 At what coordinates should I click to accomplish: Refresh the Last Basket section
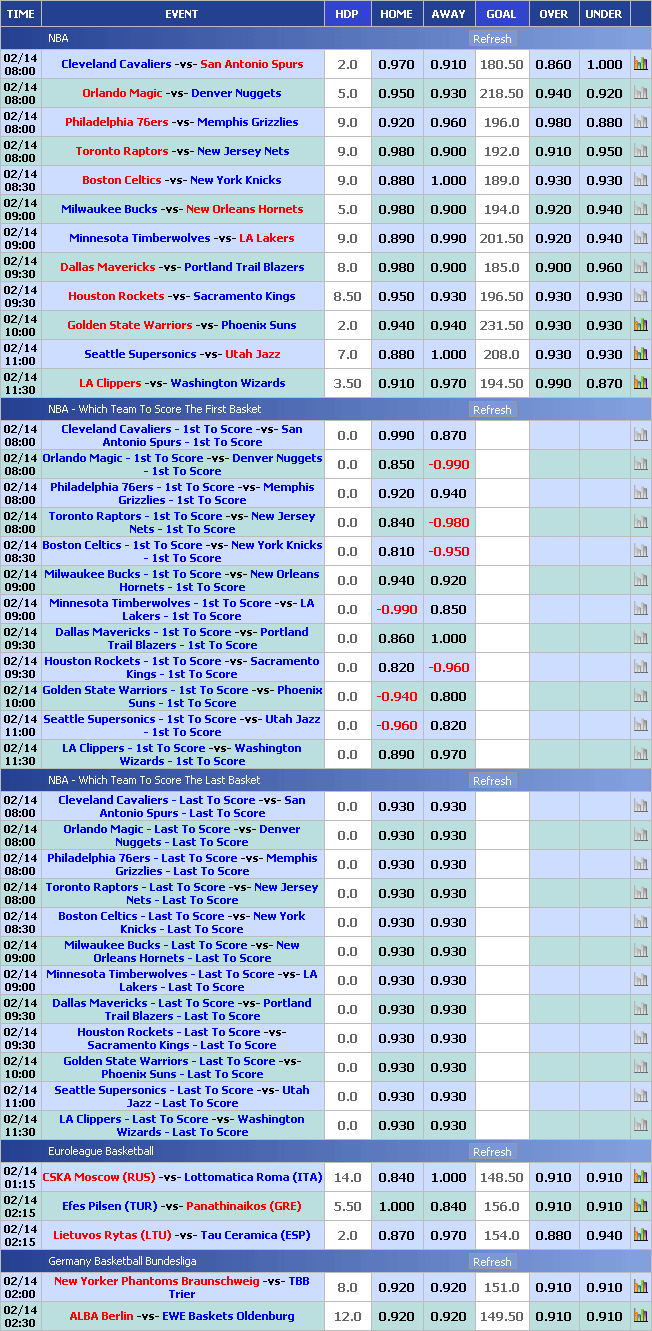tap(492, 781)
